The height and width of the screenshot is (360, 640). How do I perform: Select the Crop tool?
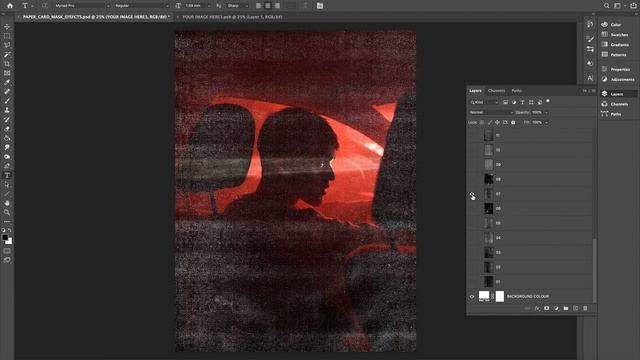pos(7,64)
